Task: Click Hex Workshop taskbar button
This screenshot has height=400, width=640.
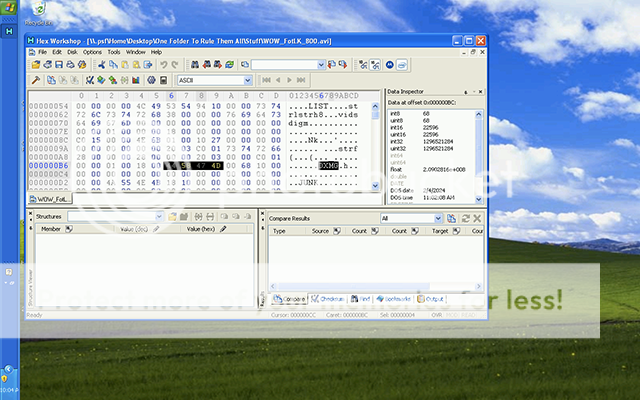Action: (x=9, y=31)
